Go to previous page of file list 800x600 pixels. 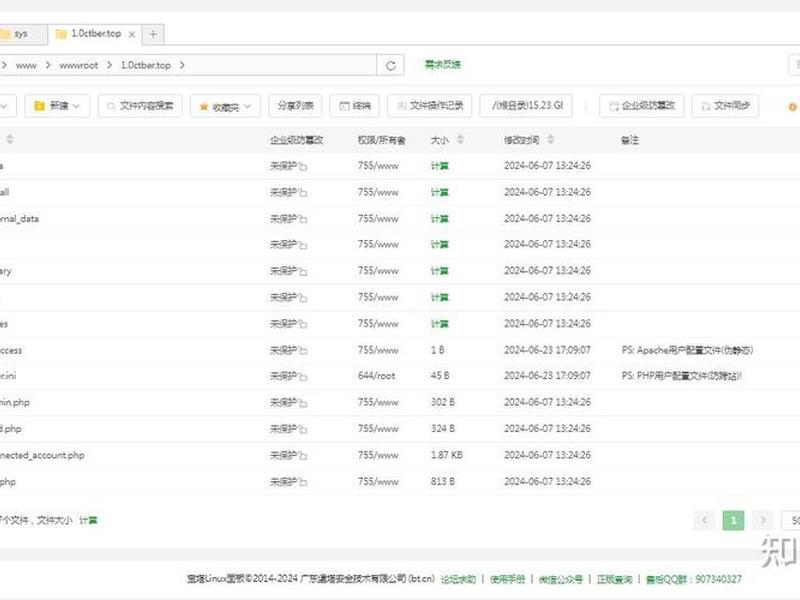click(x=704, y=520)
